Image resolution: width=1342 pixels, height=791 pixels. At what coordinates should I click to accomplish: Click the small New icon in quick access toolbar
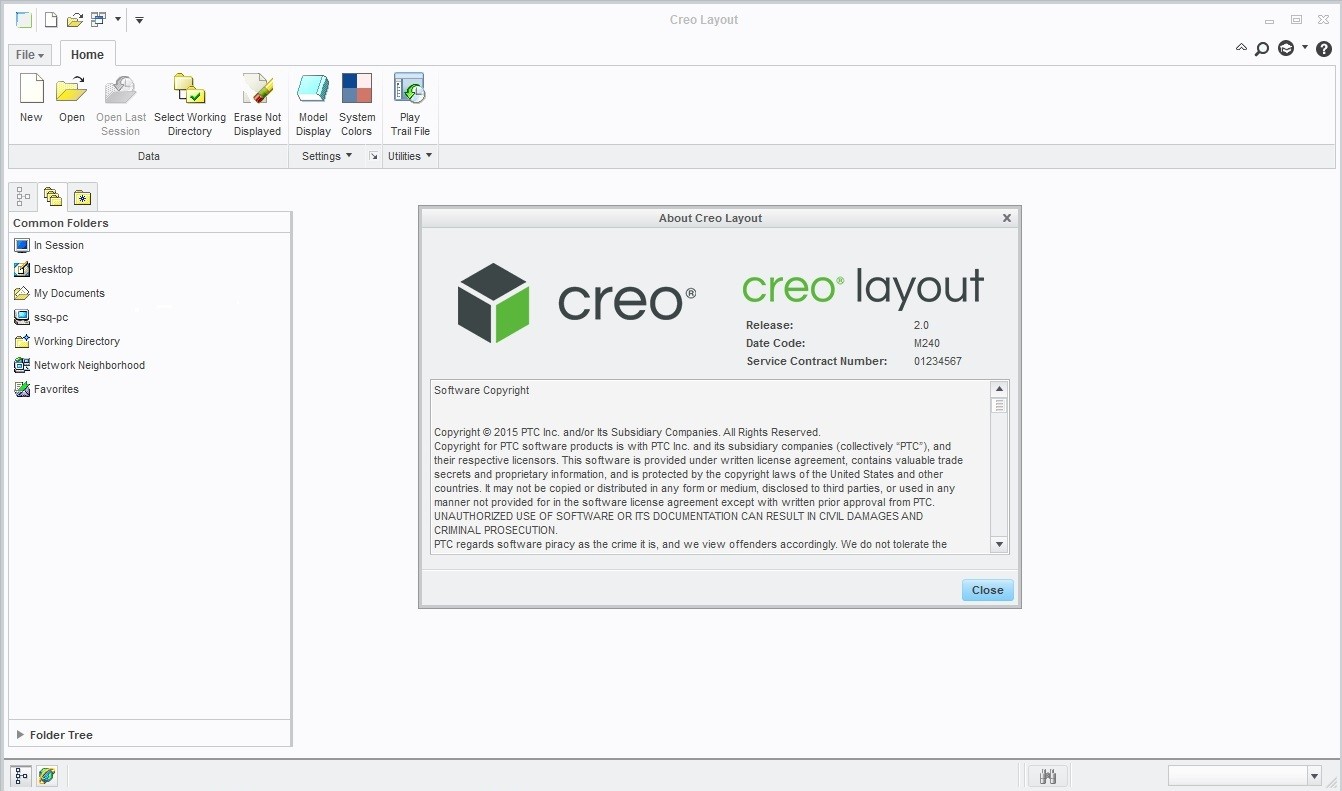coord(51,20)
